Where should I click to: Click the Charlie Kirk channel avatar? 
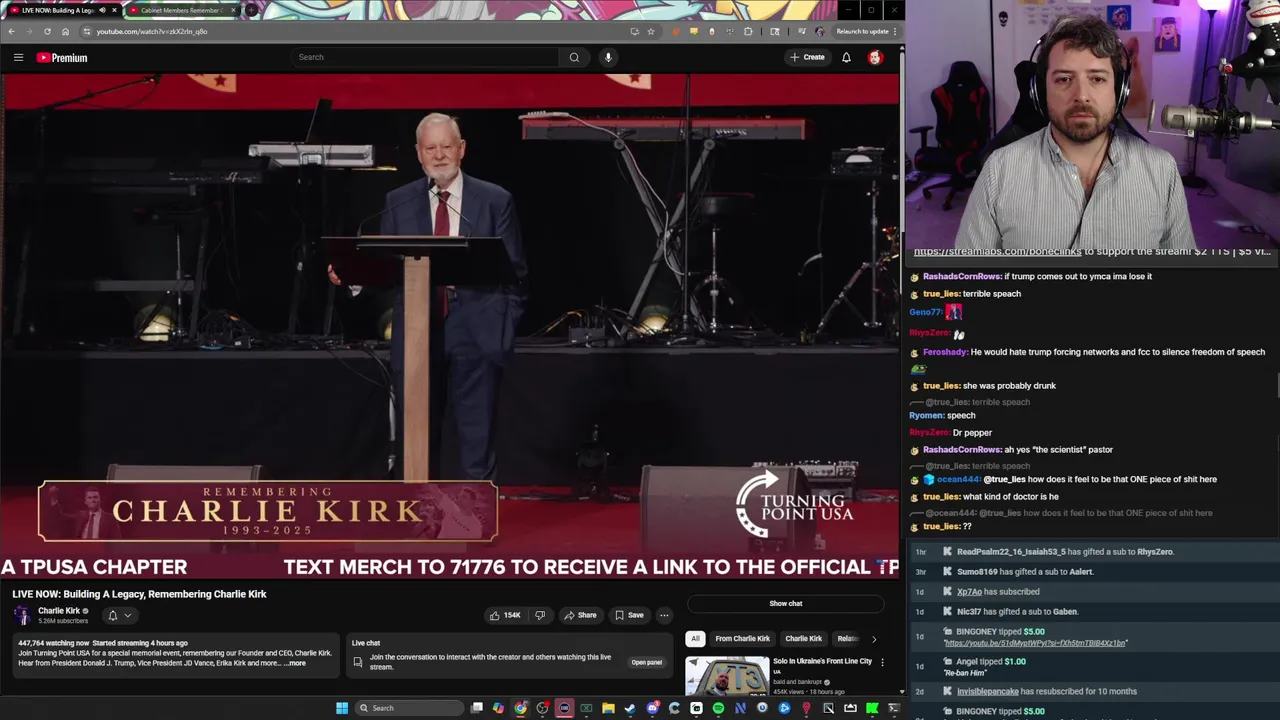[x=22, y=615]
